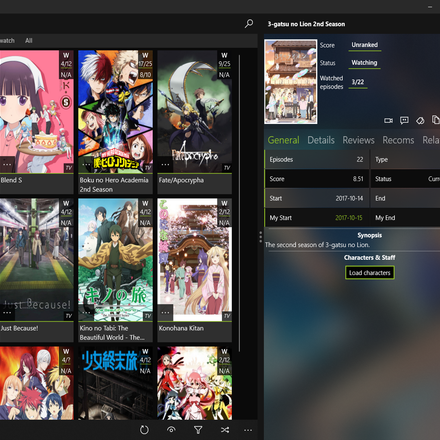Open the Boku no Hero Academia ellipsis menu
The height and width of the screenshot is (440, 440).
pyautogui.click(x=86, y=164)
